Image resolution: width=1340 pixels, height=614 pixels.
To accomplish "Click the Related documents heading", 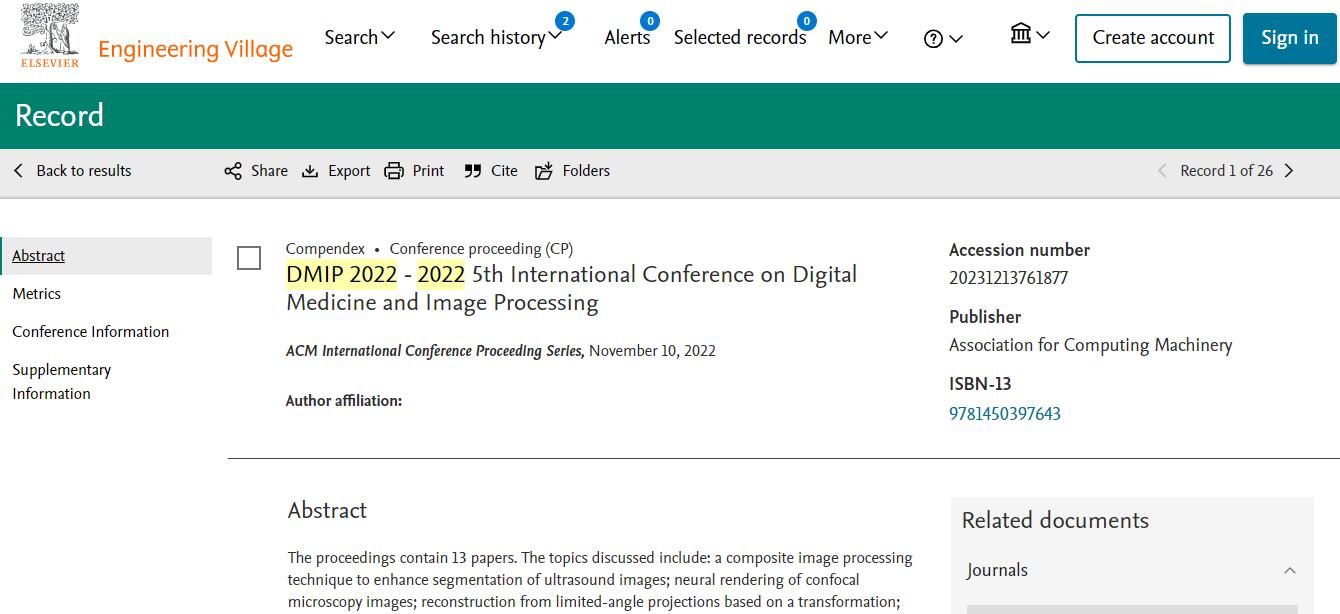I will pos(1055,520).
